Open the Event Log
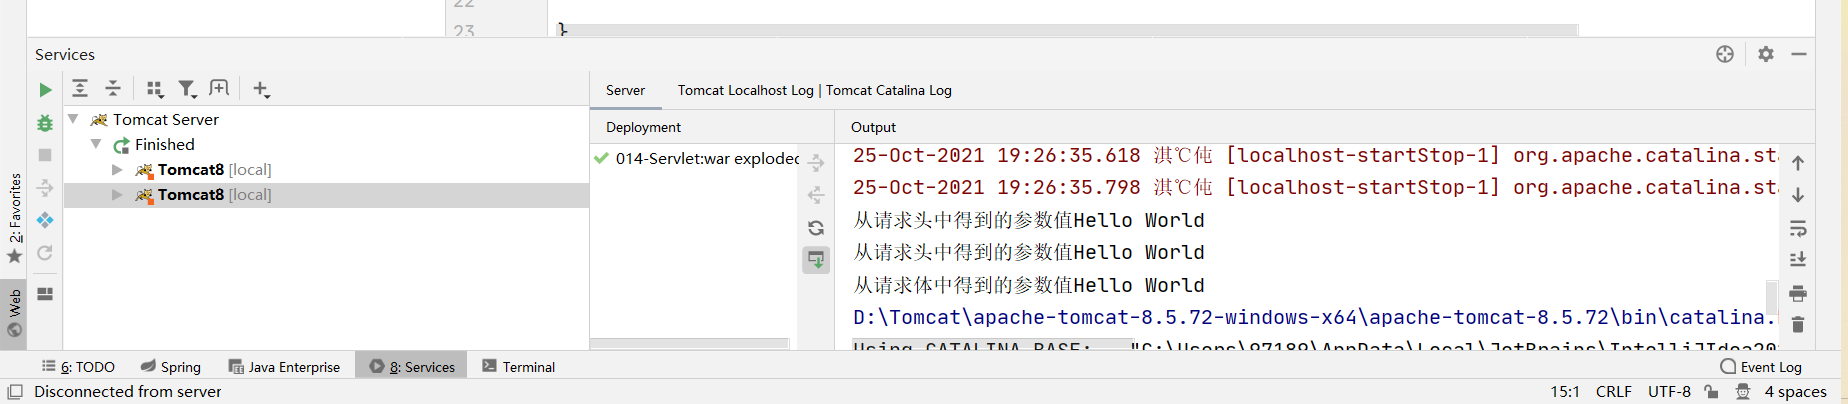Viewport: 1848px width, 404px height. coord(1761,367)
